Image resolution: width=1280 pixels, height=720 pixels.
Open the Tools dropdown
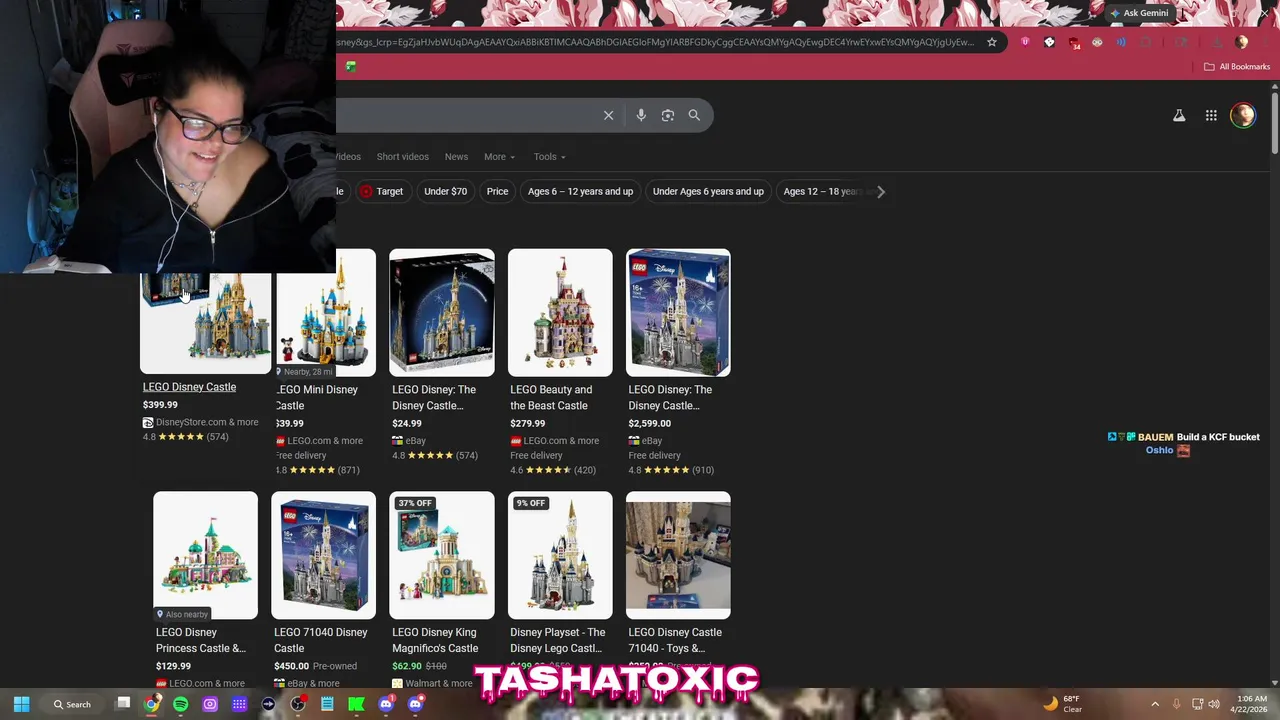(549, 156)
